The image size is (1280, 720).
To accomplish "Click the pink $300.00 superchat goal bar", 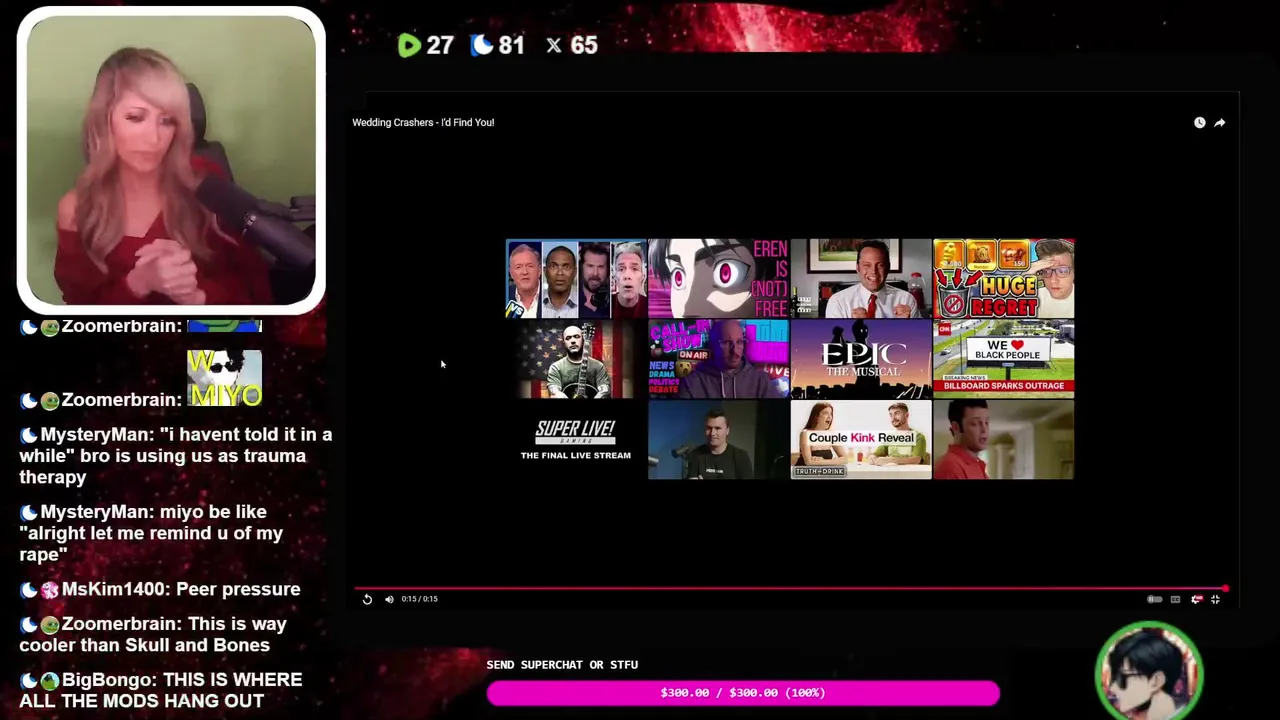I will 743,693.
